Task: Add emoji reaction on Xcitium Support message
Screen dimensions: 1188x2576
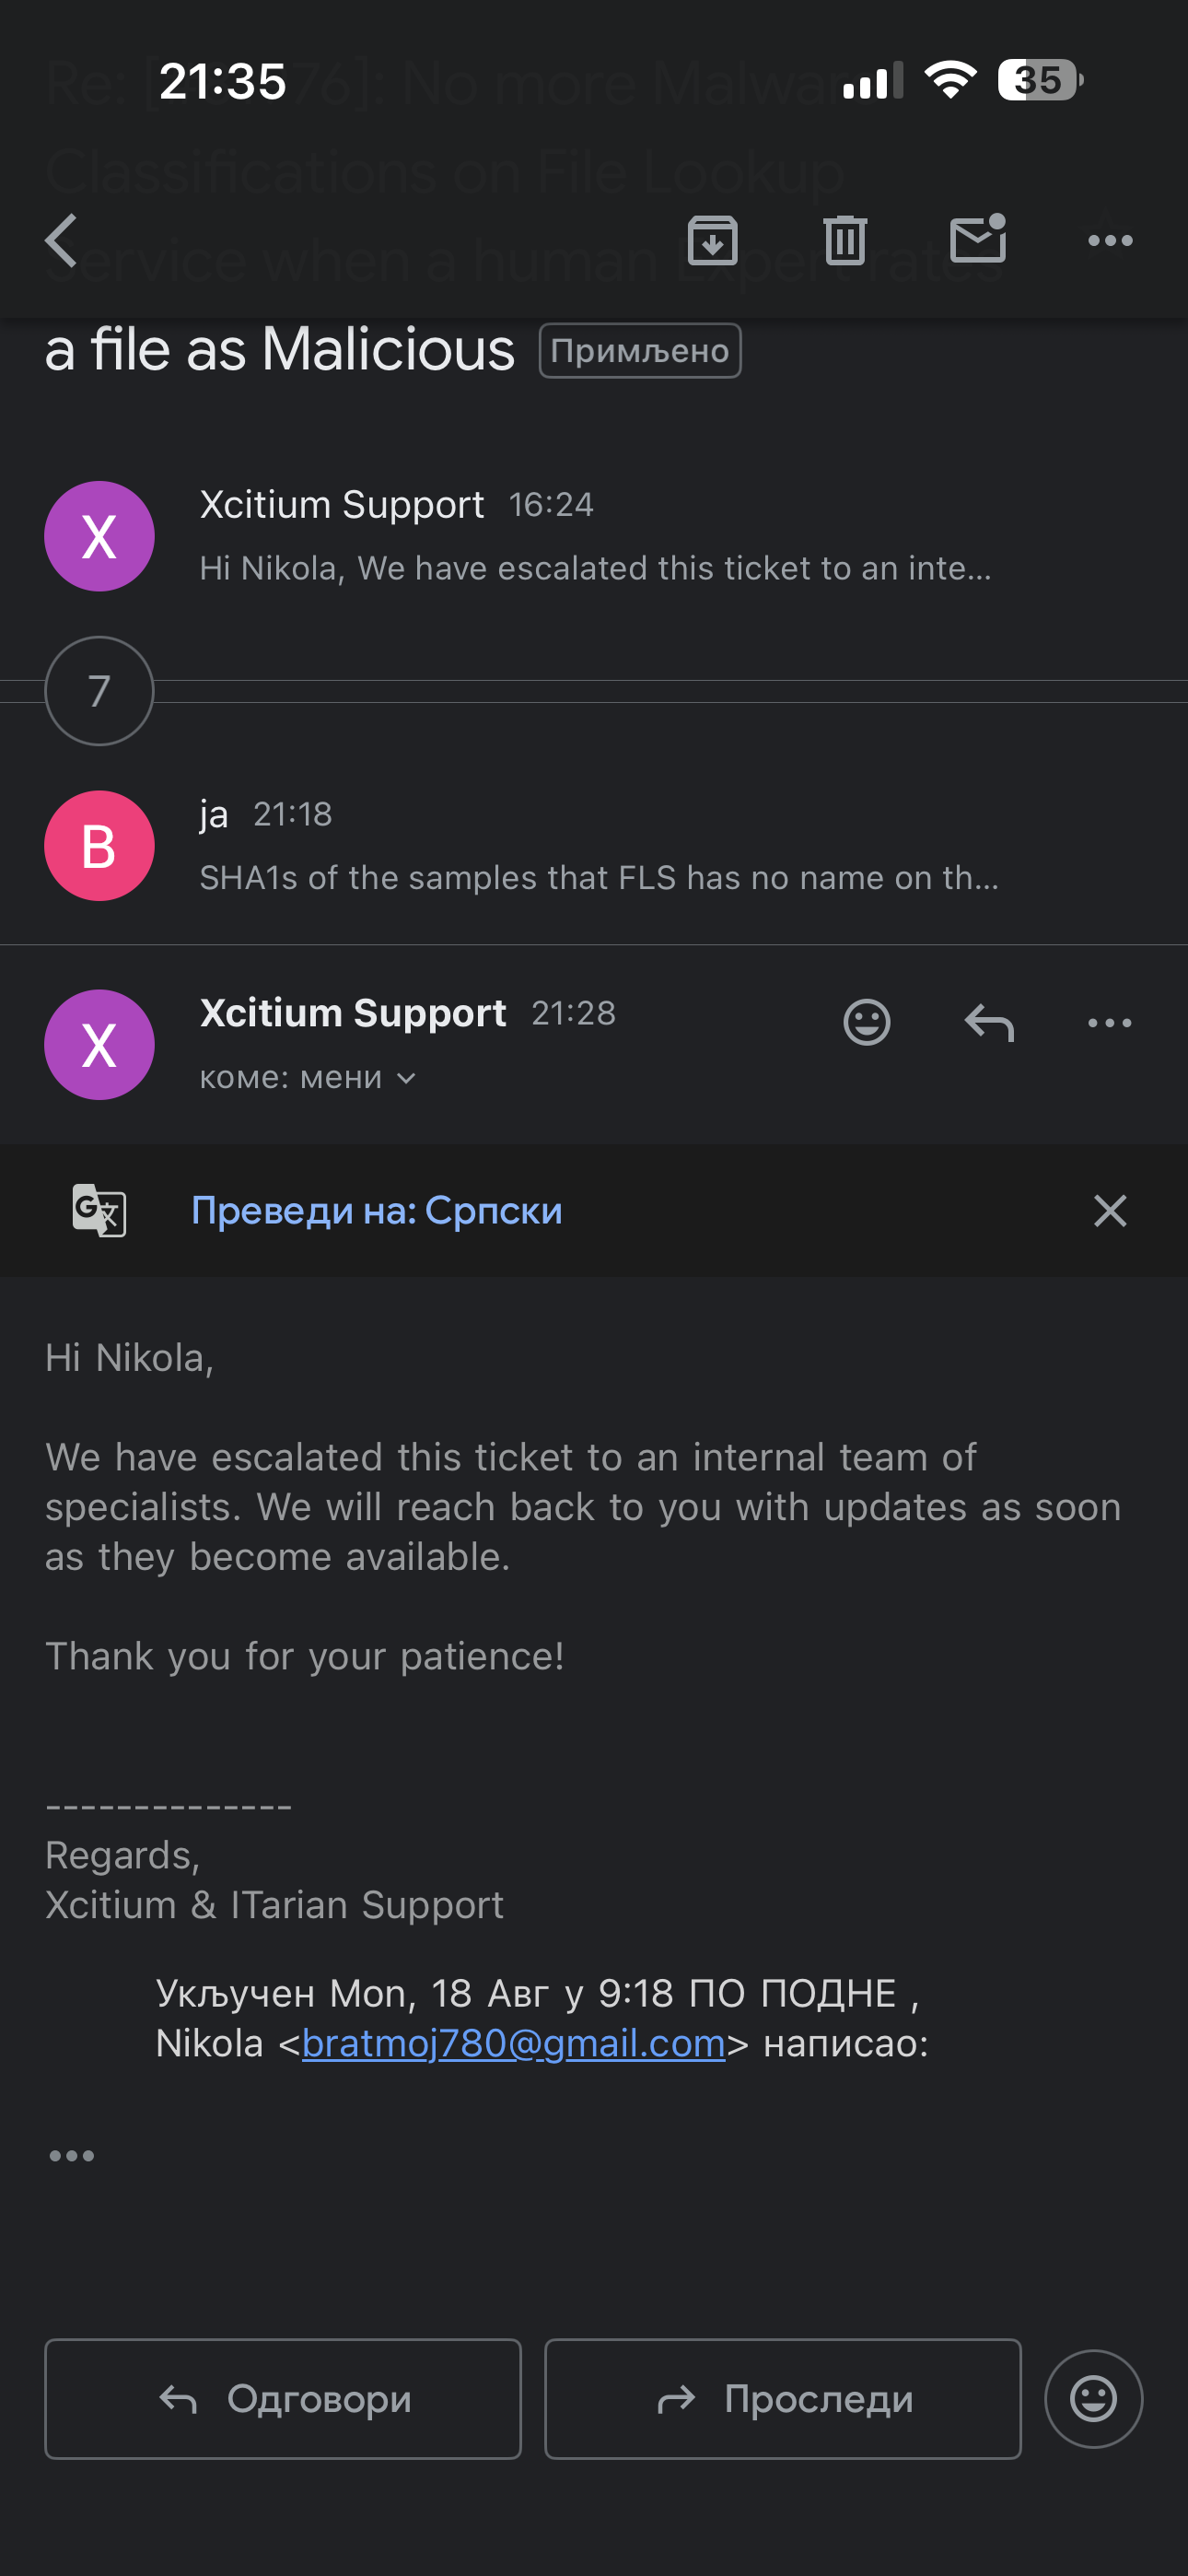Action: (866, 1022)
